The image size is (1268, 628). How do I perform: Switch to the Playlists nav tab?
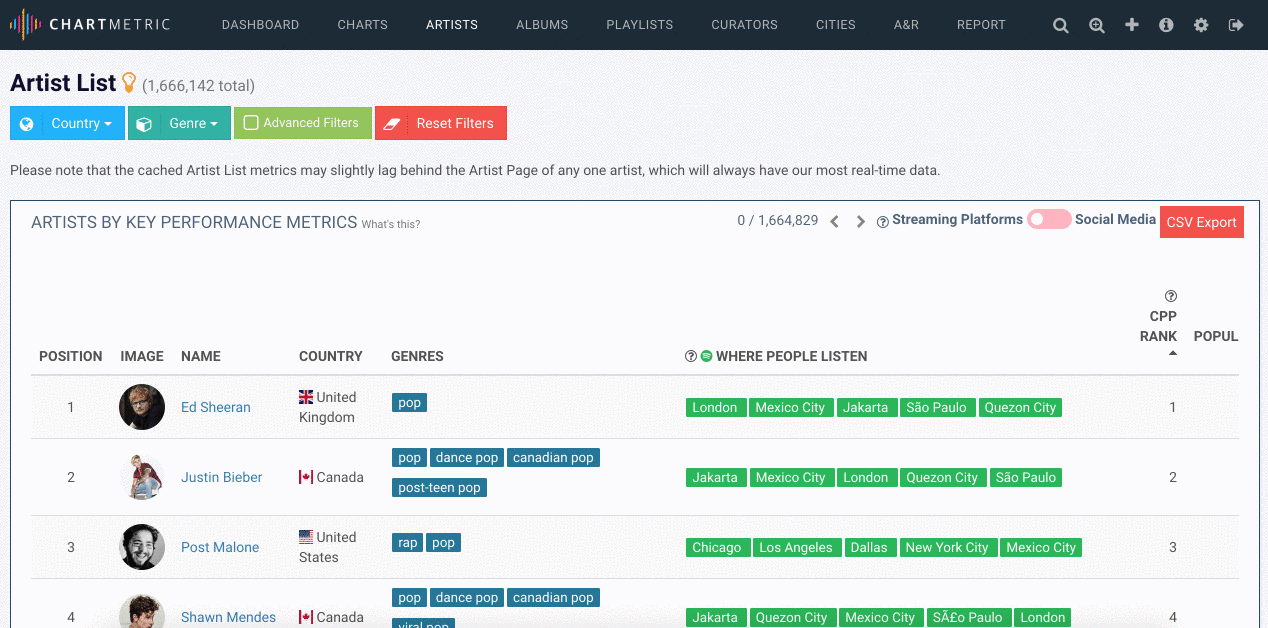639,25
